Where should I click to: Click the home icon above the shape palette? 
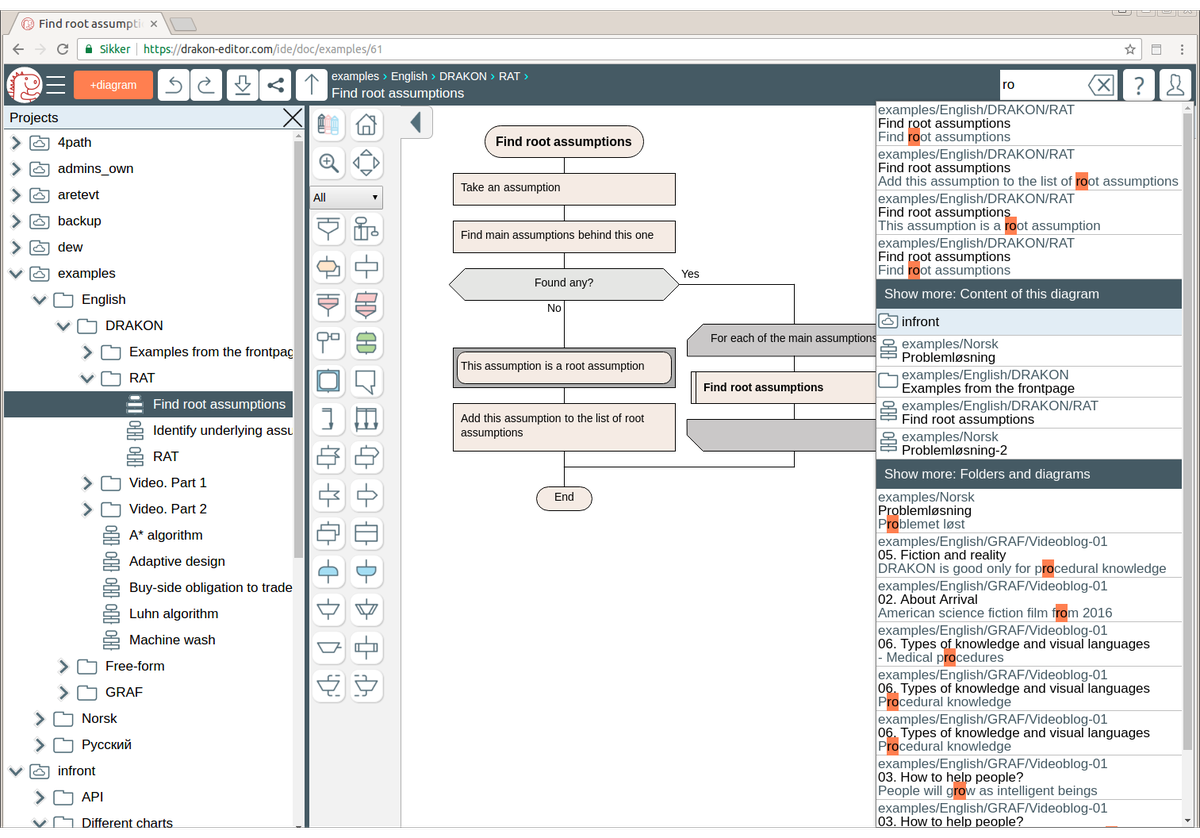(366, 124)
